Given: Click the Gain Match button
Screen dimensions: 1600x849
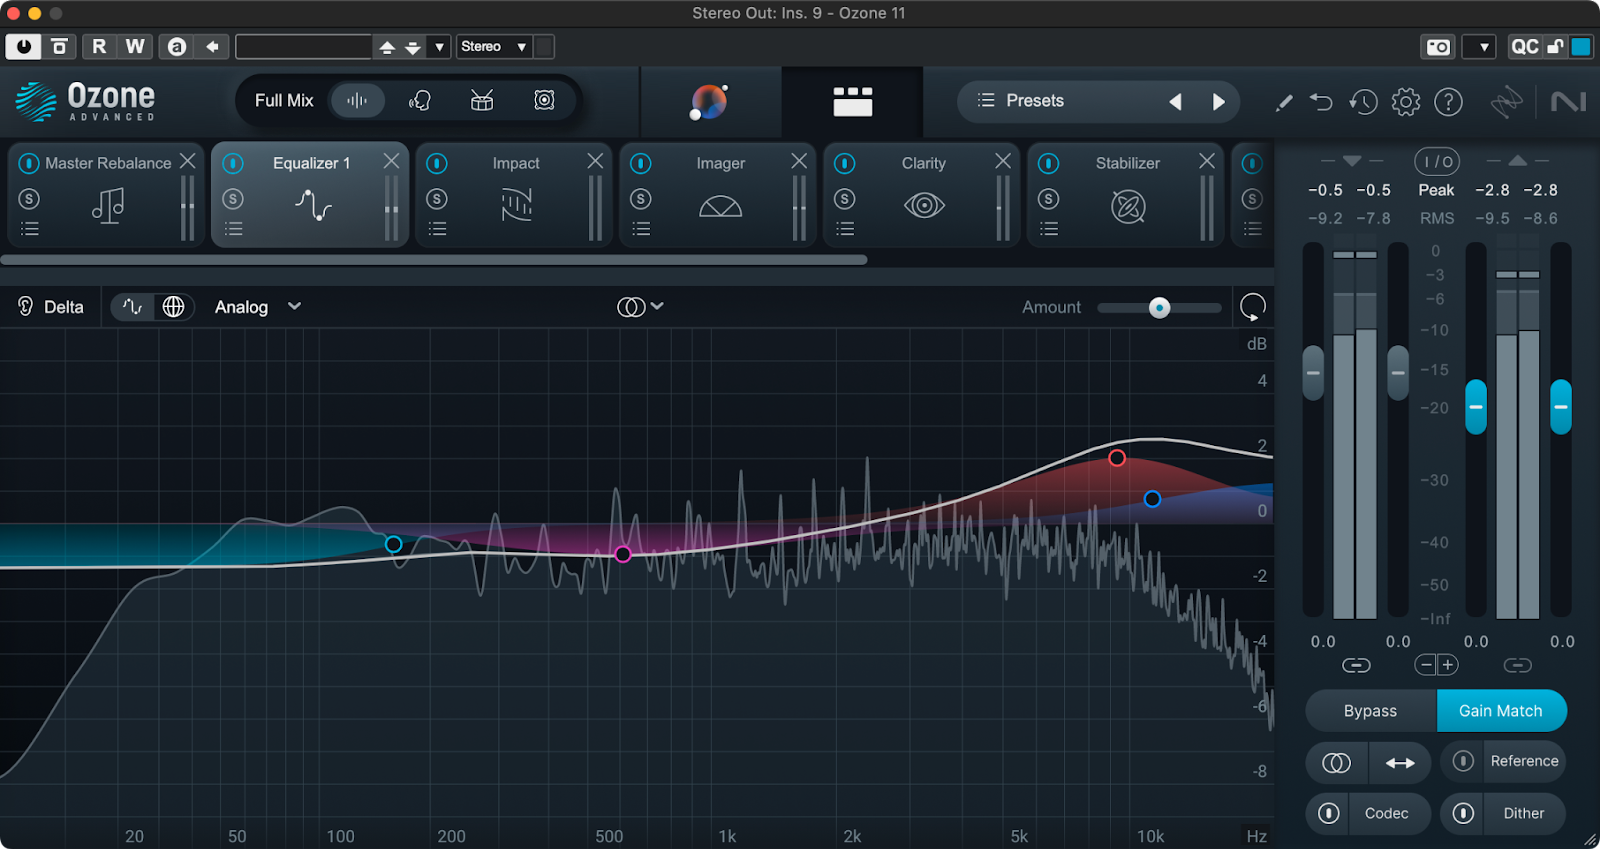Looking at the screenshot, I should [x=1501, y=711].
